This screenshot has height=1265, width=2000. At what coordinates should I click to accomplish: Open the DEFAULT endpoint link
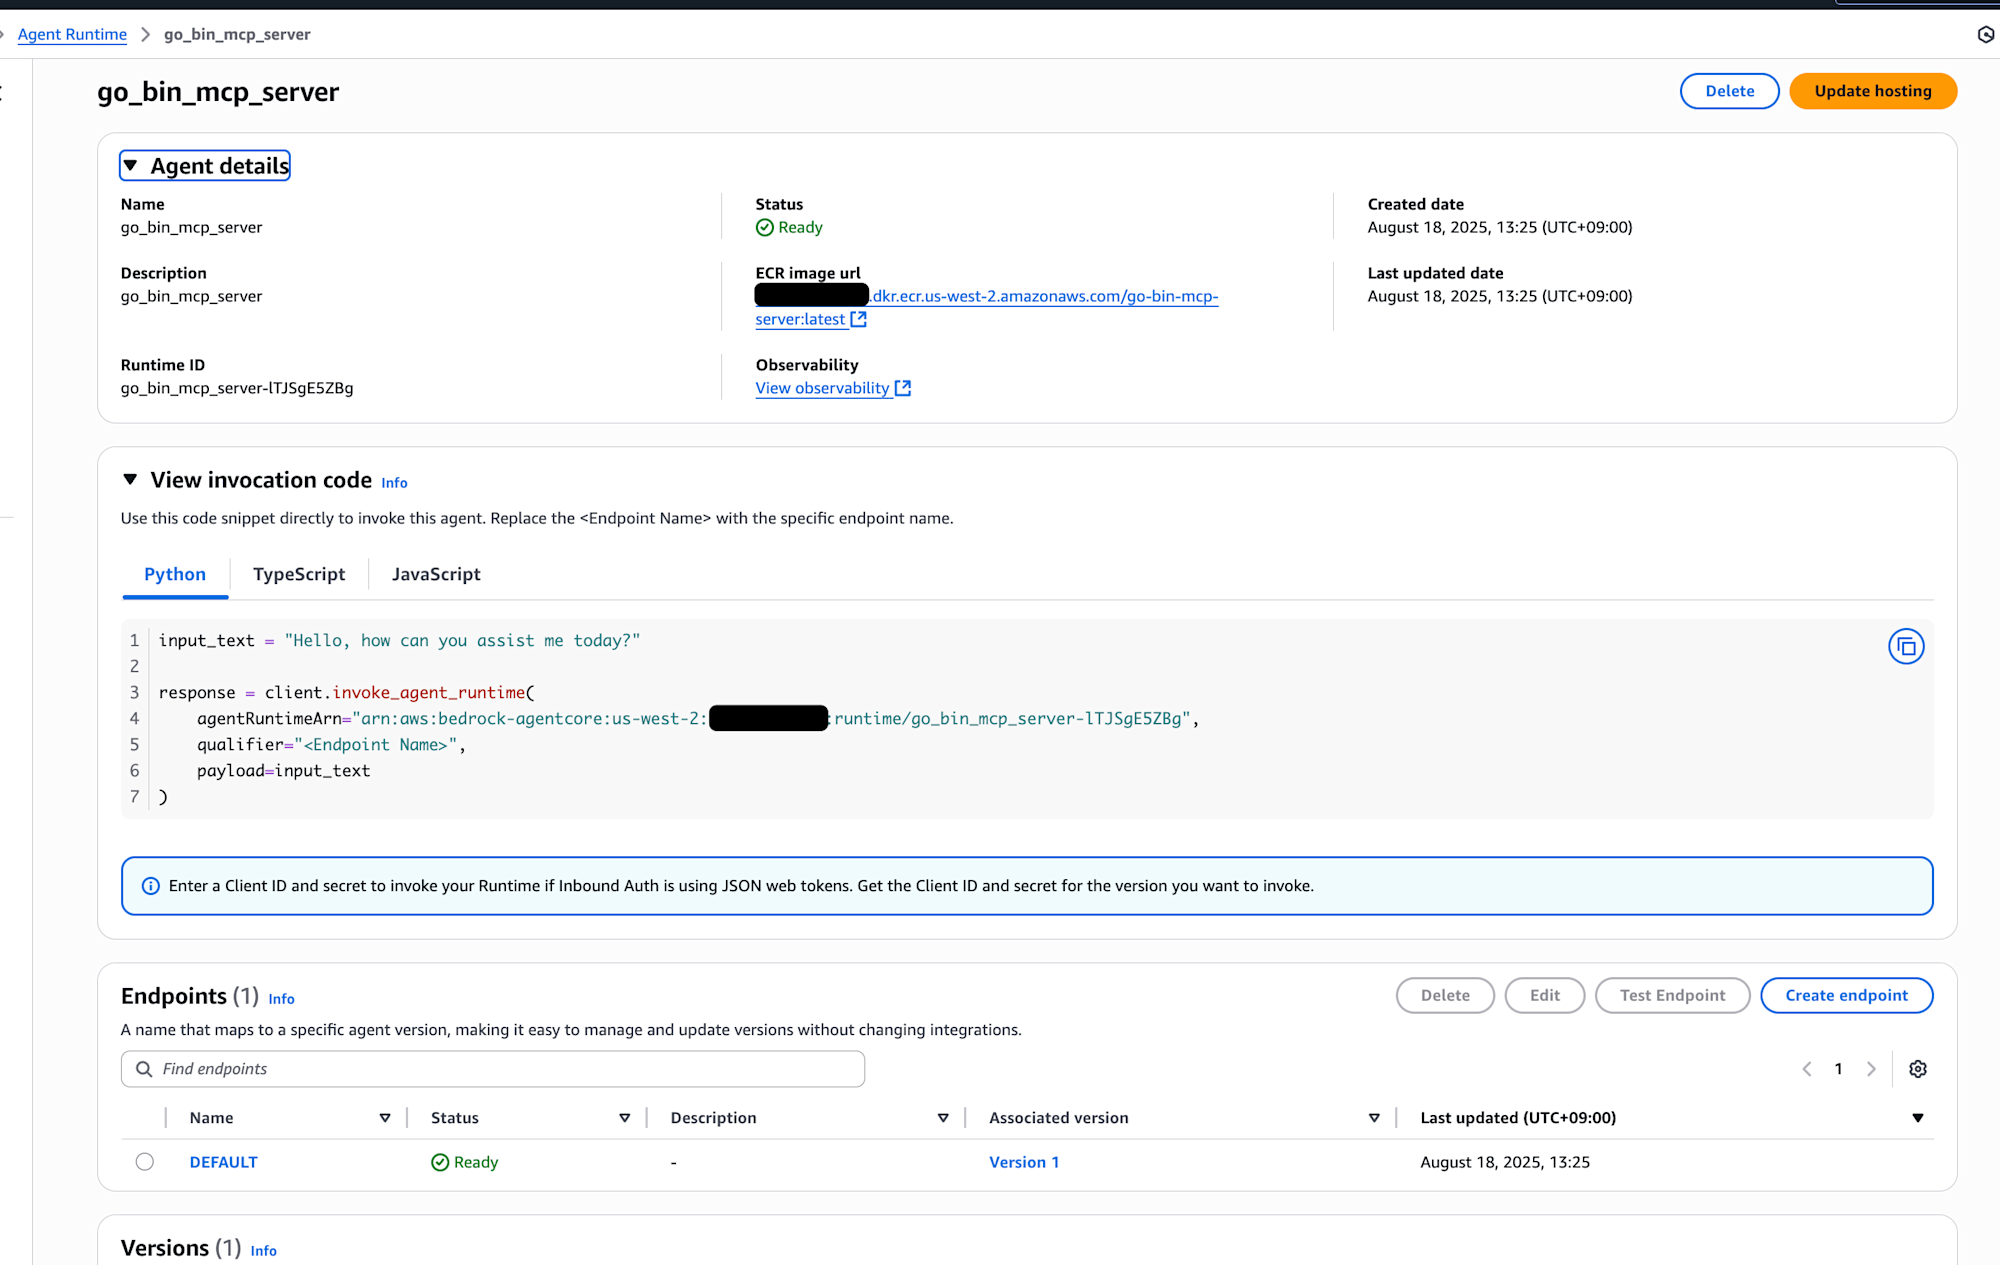click(224, 1162)
